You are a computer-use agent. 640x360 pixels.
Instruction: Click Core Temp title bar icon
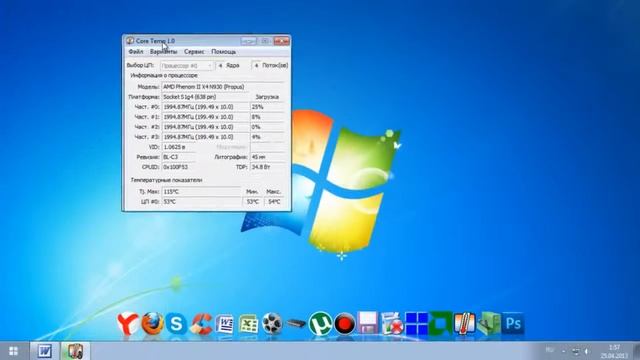tap(130, 40)
